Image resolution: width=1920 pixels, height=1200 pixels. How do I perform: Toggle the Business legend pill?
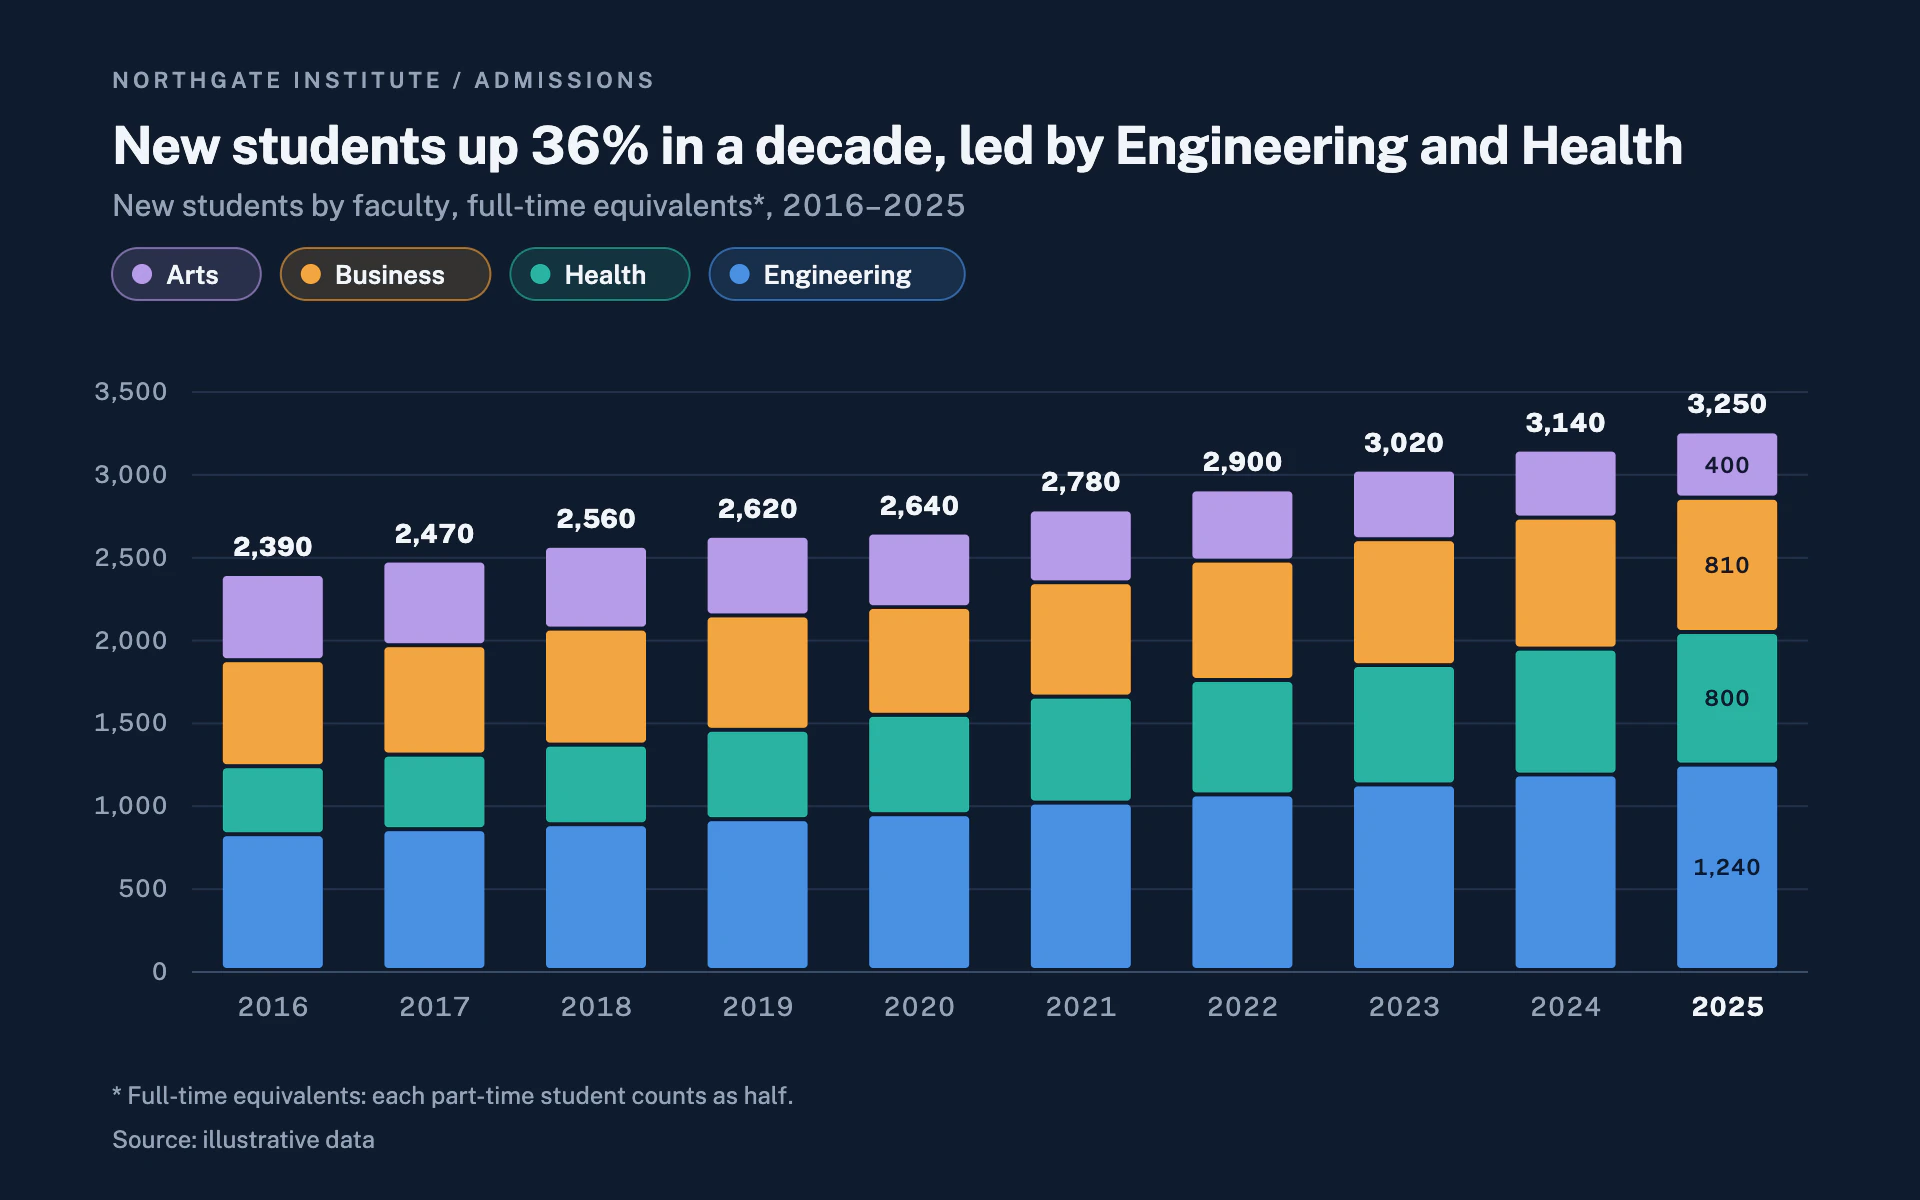click(x=385, y=274)
